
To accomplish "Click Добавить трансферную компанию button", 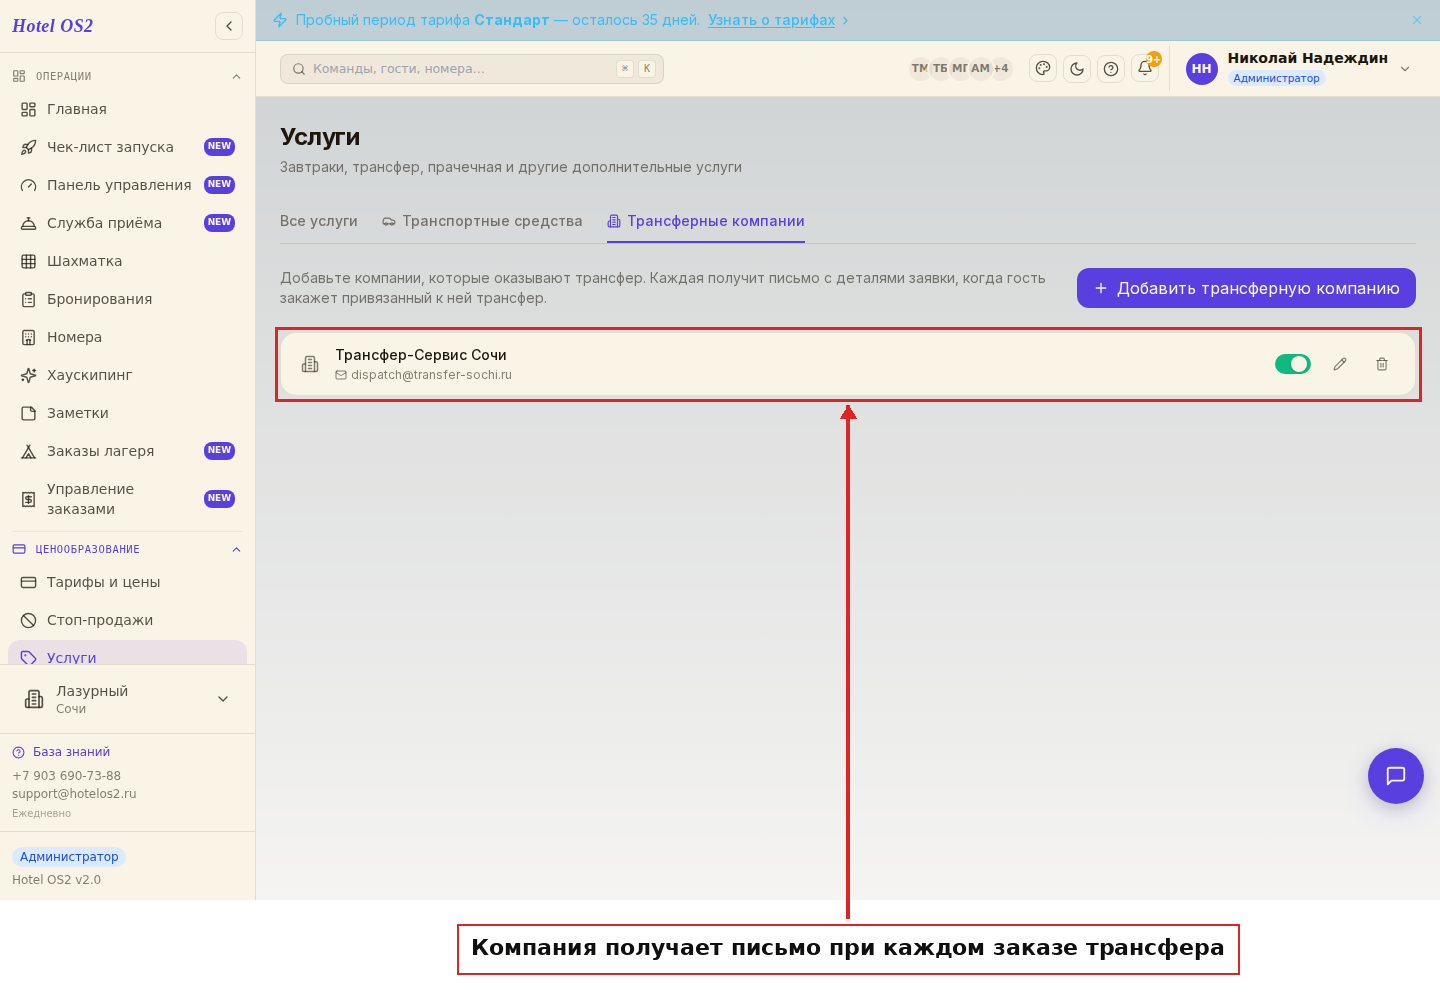I will click(1246, 288).
